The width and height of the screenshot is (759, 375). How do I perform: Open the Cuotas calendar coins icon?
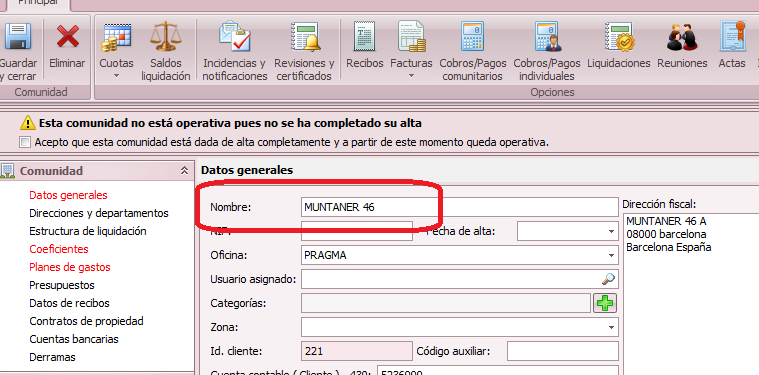click(116, 36)
